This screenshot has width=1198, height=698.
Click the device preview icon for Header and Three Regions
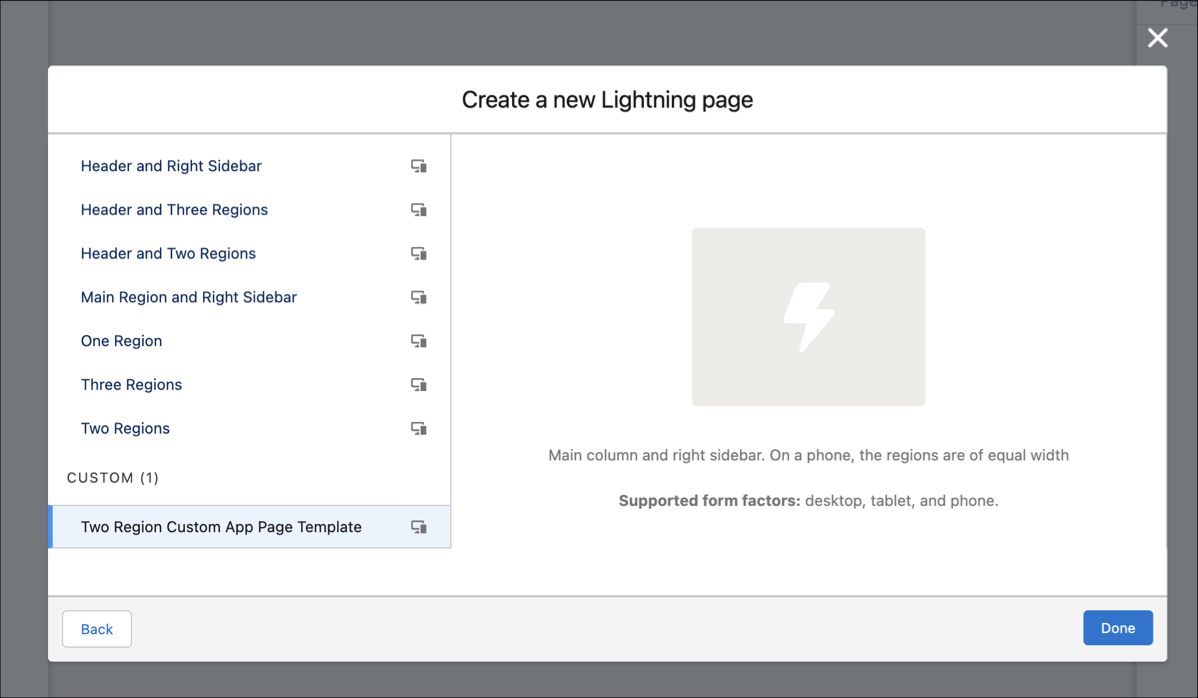tap(419, 210)
